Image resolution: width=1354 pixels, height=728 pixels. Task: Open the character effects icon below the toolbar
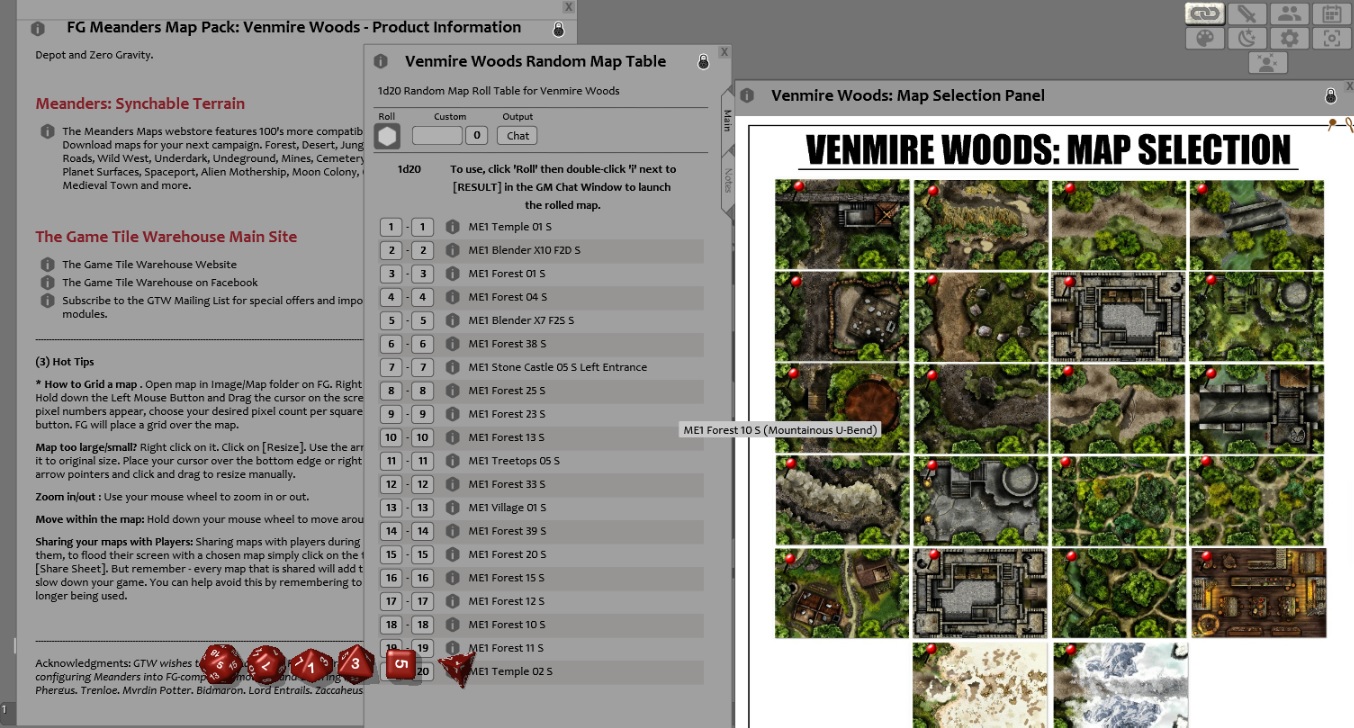tap(1267, 62)
